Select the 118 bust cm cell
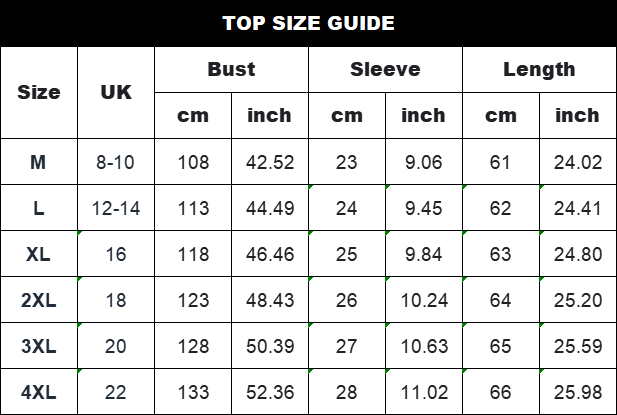The image size is (617, 415). [193, 254]
